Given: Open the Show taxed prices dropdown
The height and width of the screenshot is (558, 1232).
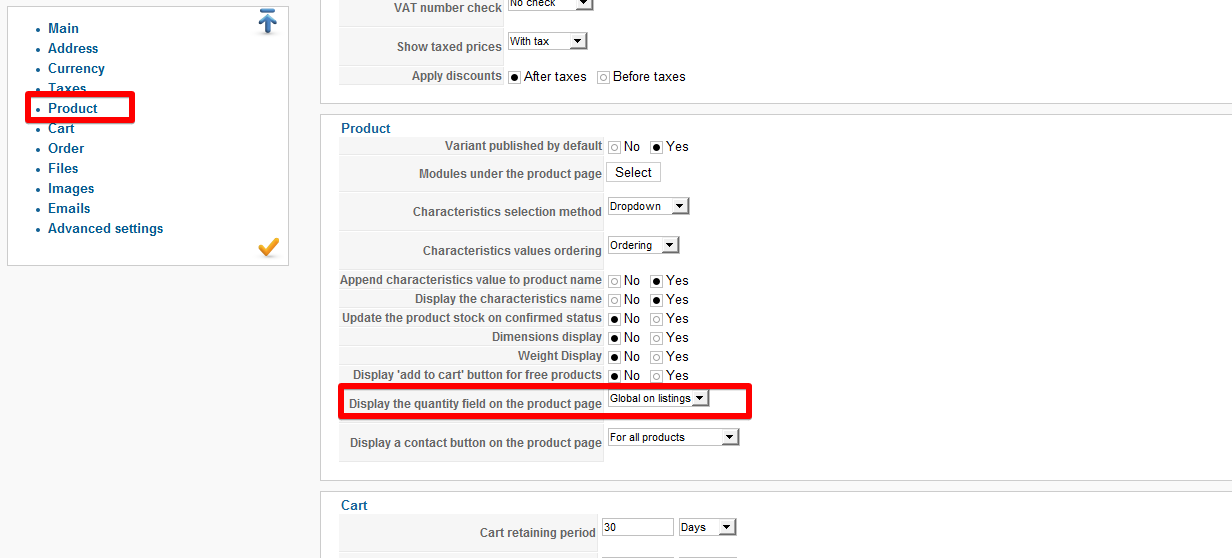Looking at the screenshot, I should [x=547, y=41].
